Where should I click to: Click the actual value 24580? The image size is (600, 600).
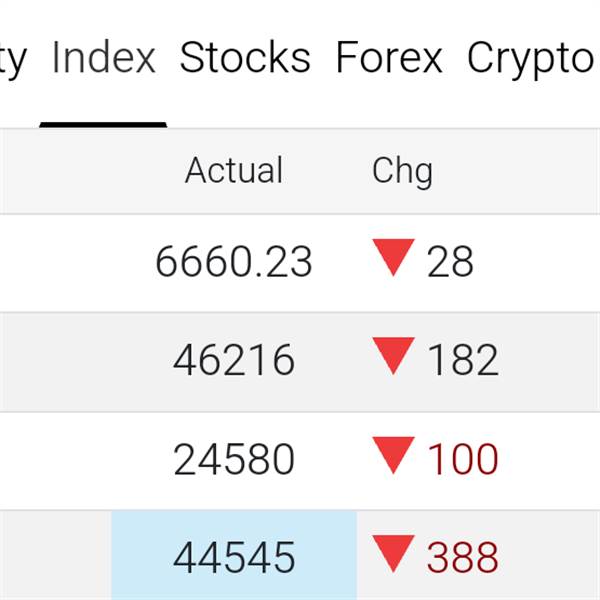point(234,459)
